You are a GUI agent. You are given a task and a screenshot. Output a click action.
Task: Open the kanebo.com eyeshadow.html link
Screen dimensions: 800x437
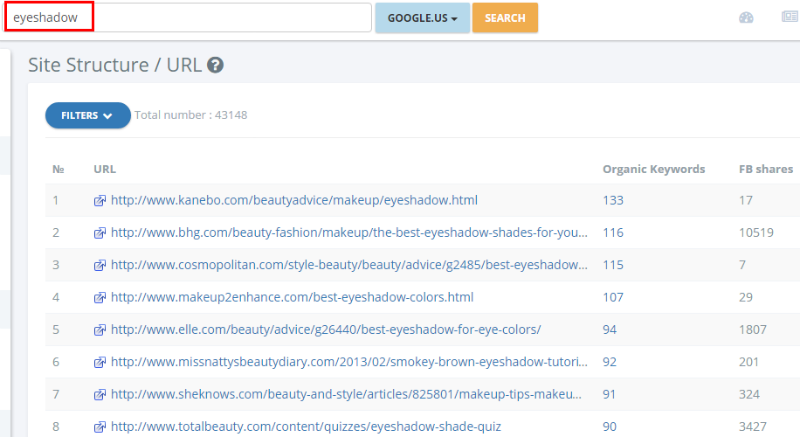(x=294, y=200)
